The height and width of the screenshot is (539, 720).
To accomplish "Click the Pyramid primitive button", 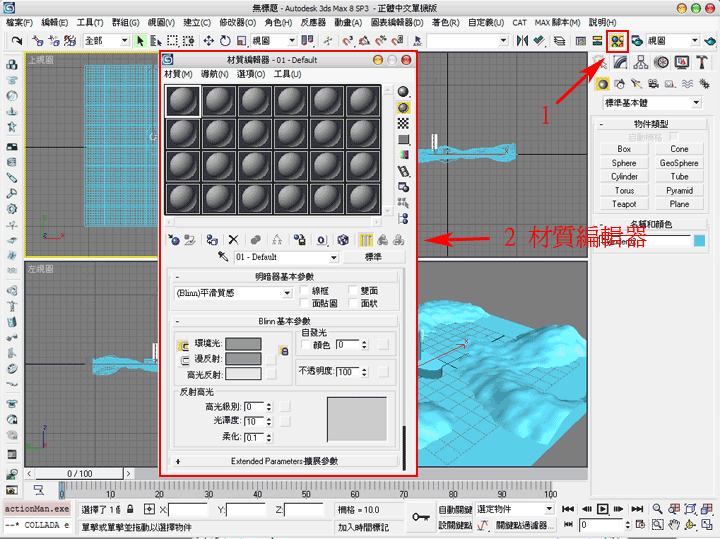I will click(679, 190).
